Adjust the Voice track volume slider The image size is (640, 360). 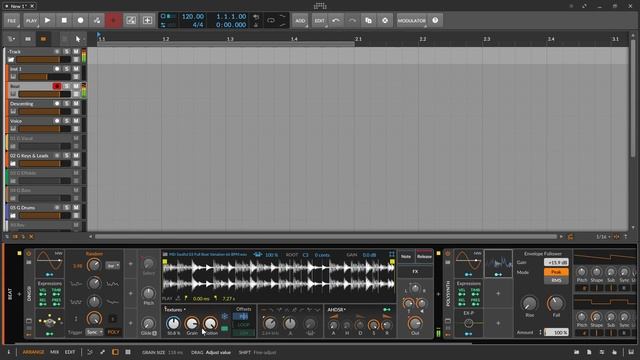(x=44, y=129)
